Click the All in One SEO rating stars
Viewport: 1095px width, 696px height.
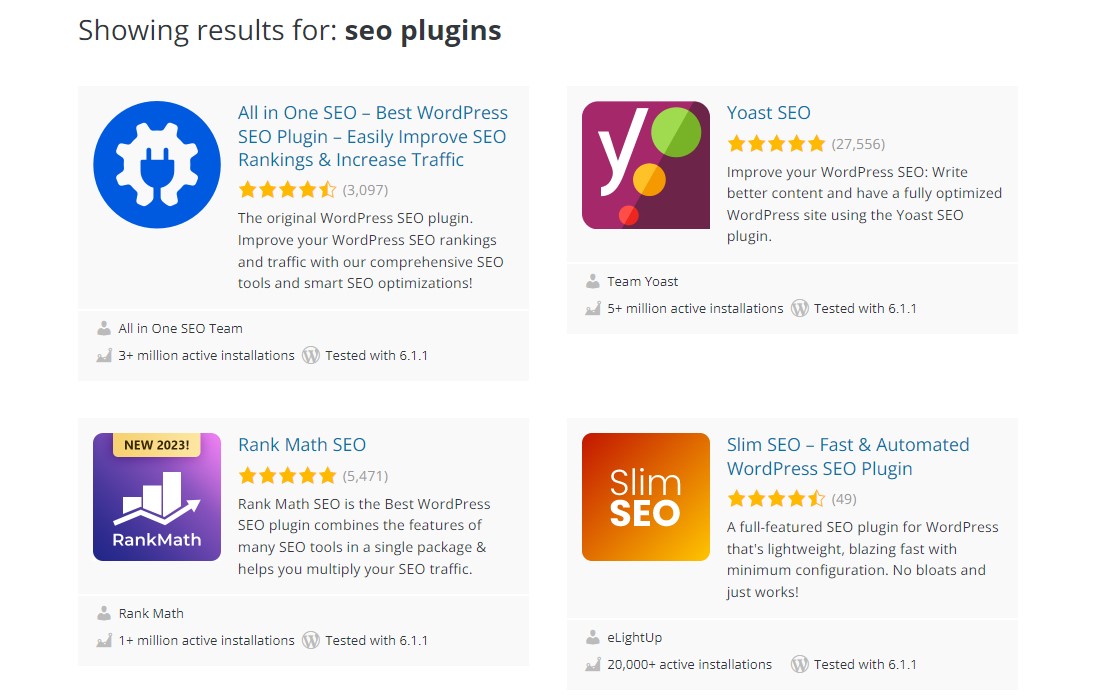pos(287,189)
